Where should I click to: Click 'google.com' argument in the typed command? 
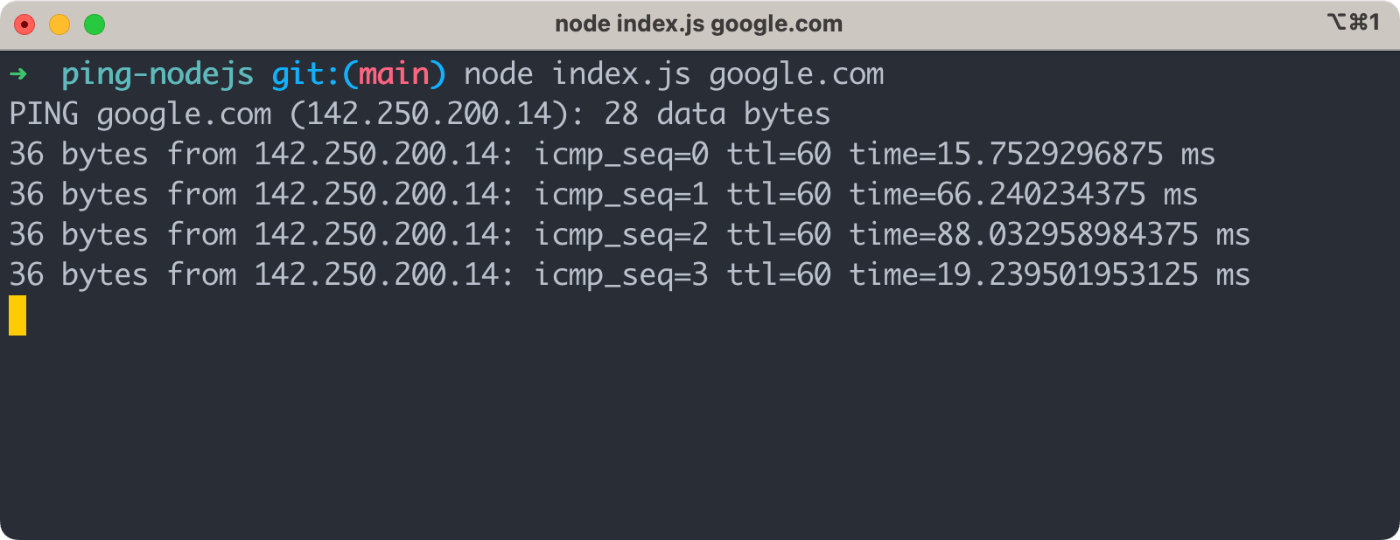796,75
